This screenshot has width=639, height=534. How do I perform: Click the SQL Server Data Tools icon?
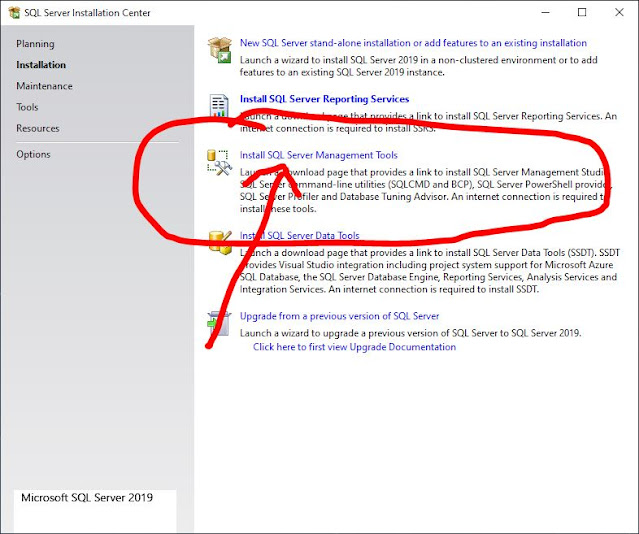[x=220, y=242]
